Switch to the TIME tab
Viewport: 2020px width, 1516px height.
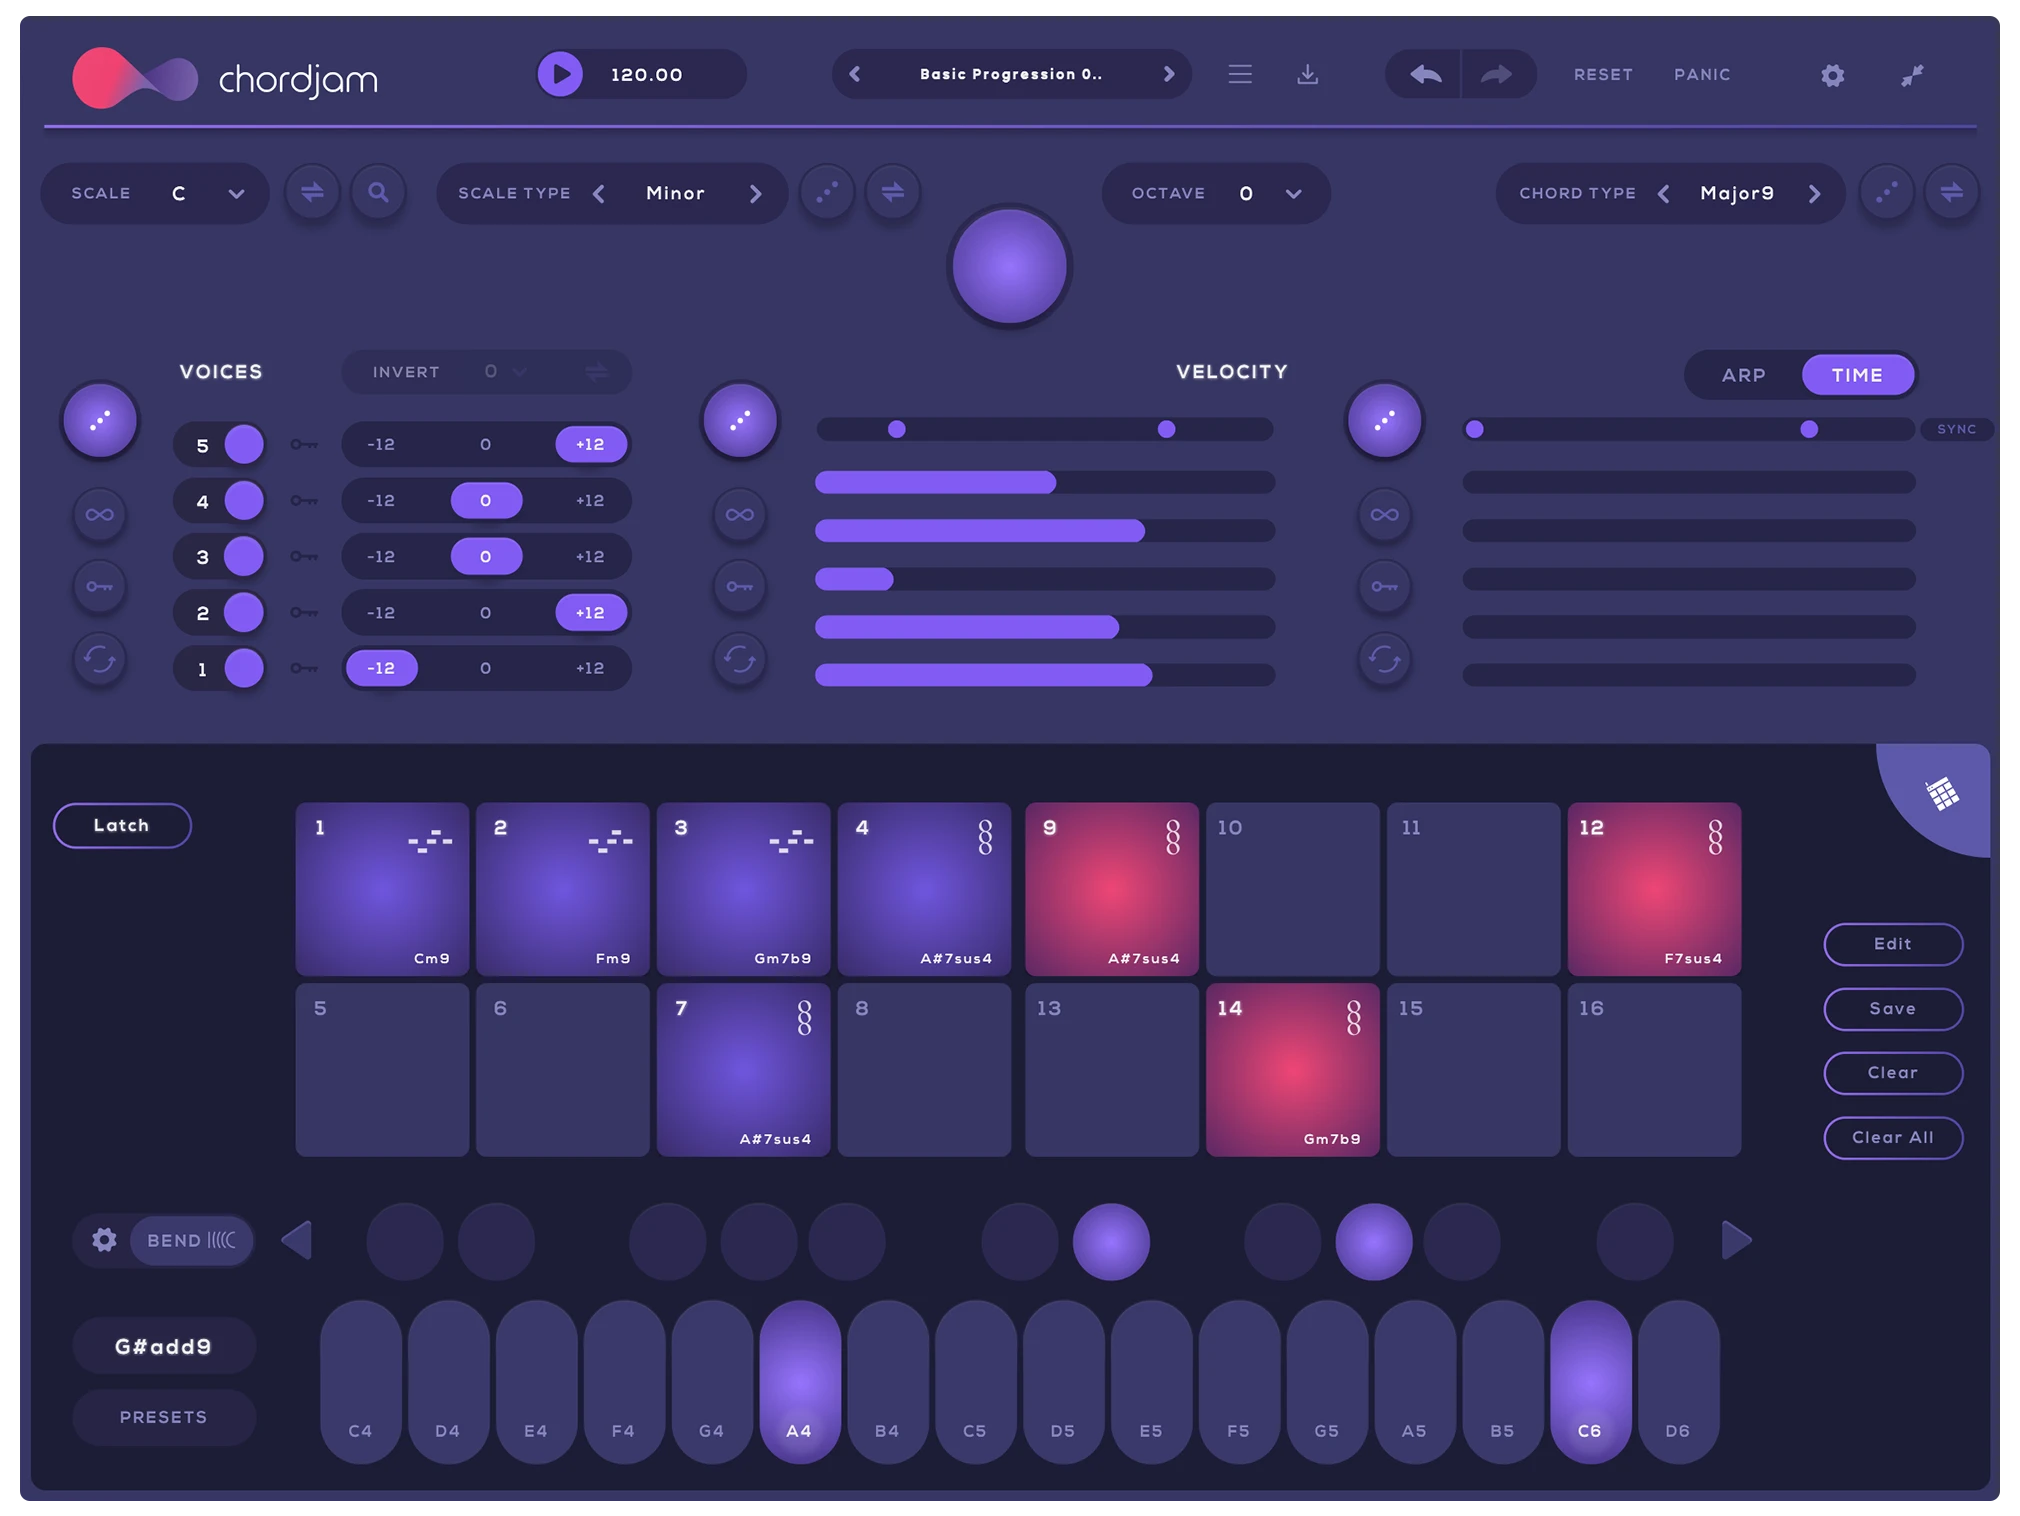pyautogui.click(x=1857, y=375)
